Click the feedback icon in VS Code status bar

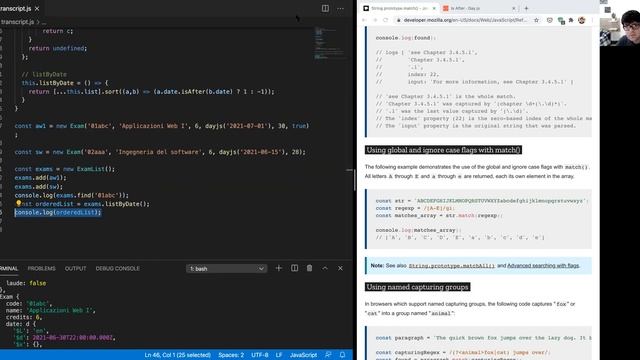(328, 355)
